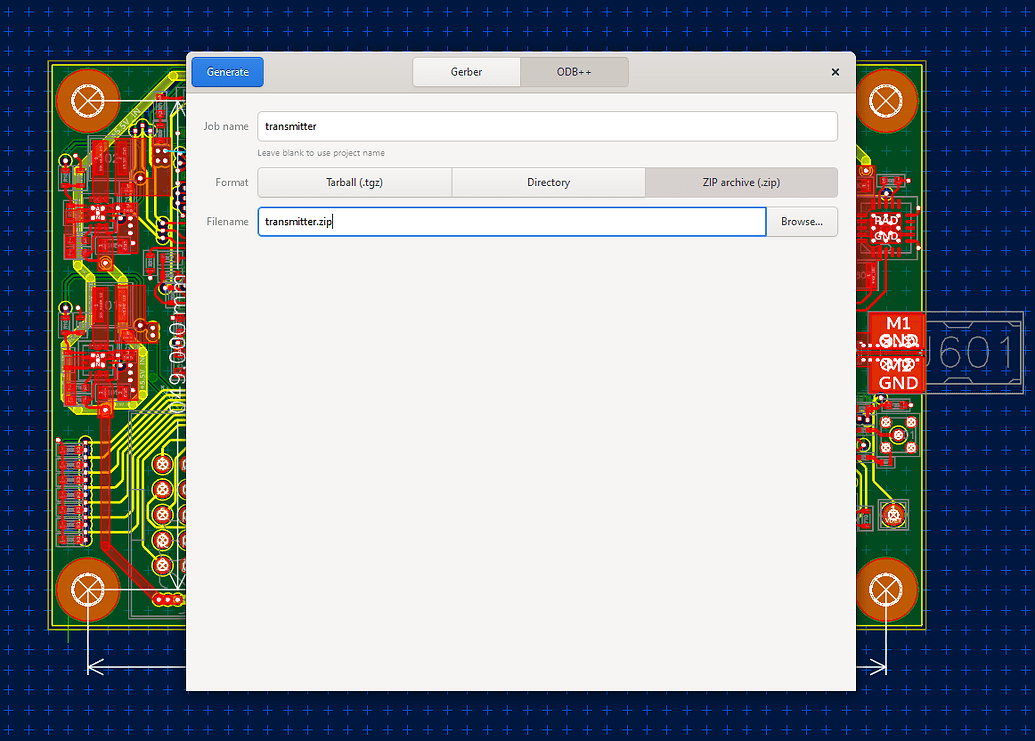Image resolution: width=1035 pixels, height=741 pixels.
Task: Click inside the Filename text field
Action: pos(510,221)
